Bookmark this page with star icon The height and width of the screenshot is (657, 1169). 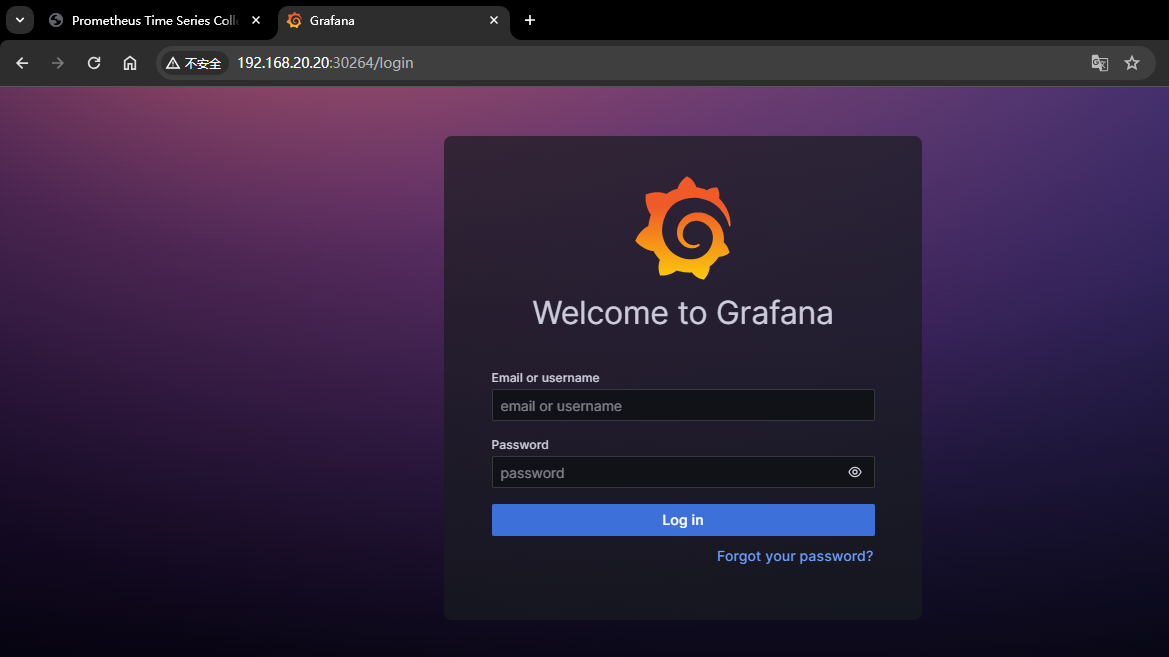[x=1132, y=63]
